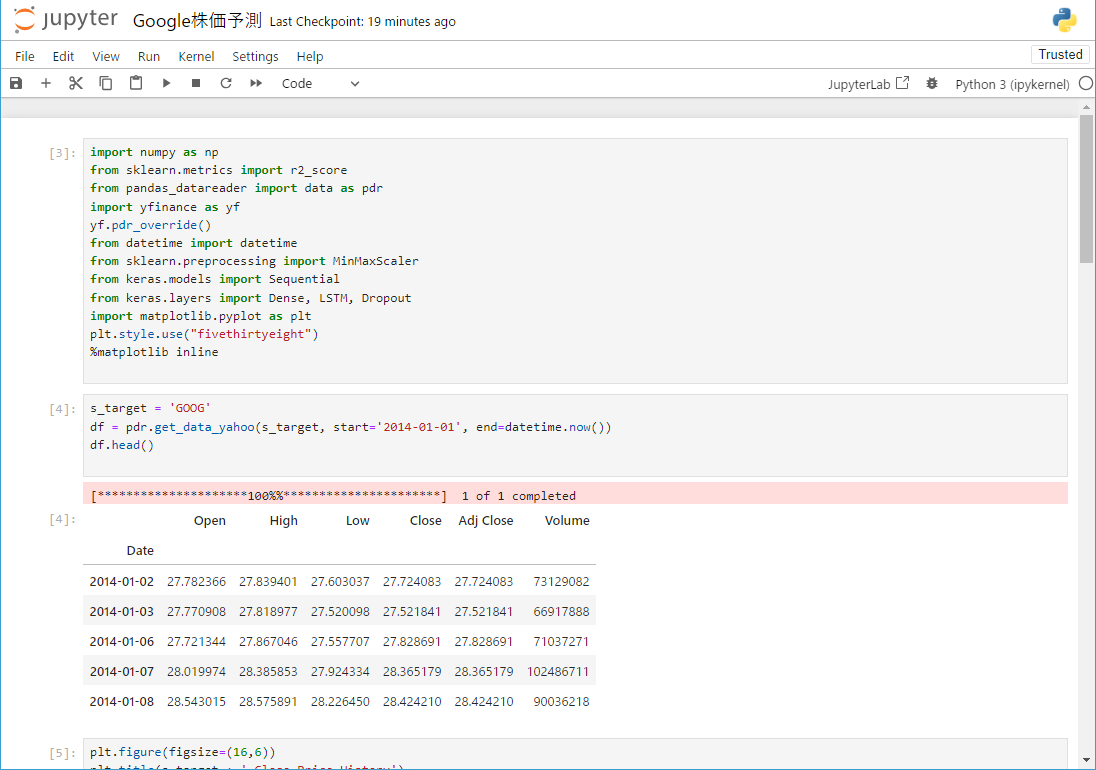The image size is (1096, 770).
Task: Open the Edit menu
Action: [63, 57]
